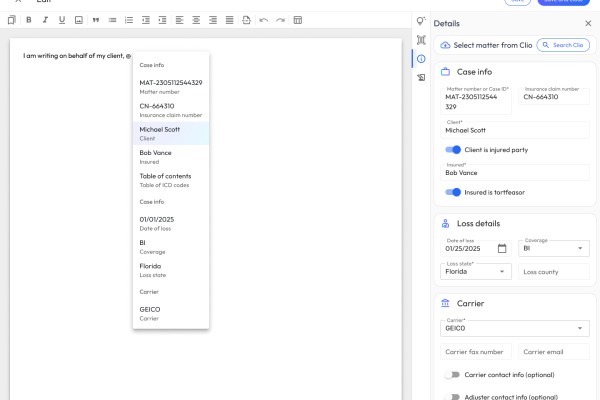Enable Carrier contact info toggle
Screen dimensions: 600x400
453,375
